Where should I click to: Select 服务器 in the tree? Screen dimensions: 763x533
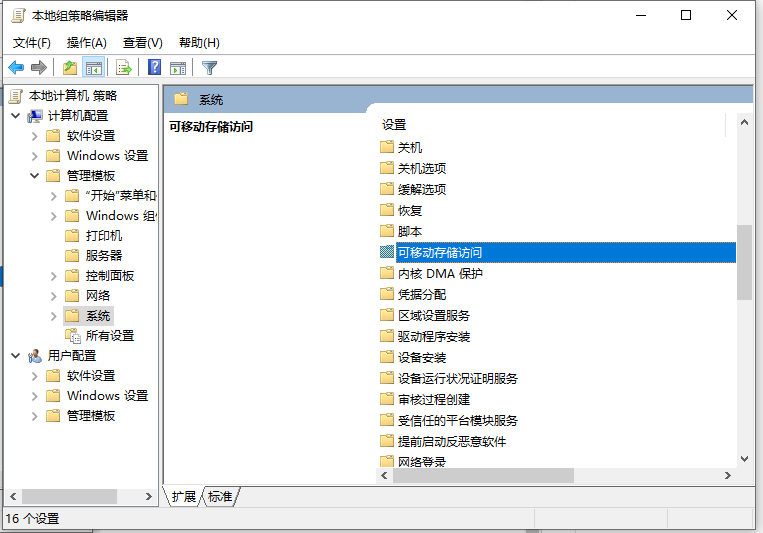point(104,256)
